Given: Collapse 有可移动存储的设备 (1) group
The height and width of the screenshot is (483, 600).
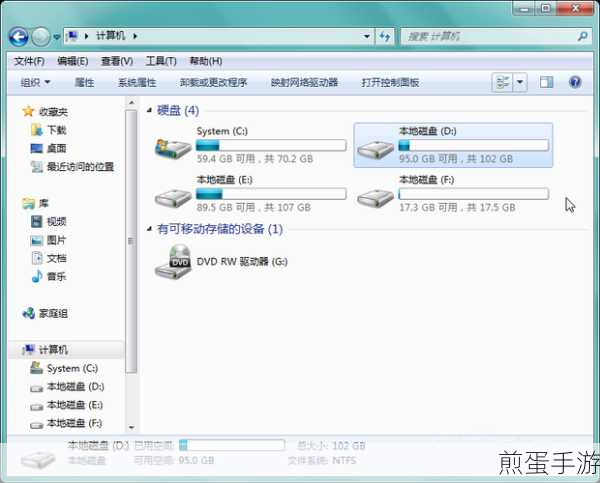Looking at the screenshot, I should tap(149, 229).
